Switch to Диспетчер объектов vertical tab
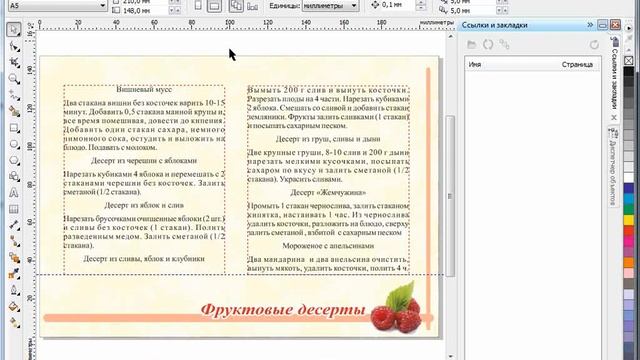This screenshot has height=360, width=640. tap(612, 167)
